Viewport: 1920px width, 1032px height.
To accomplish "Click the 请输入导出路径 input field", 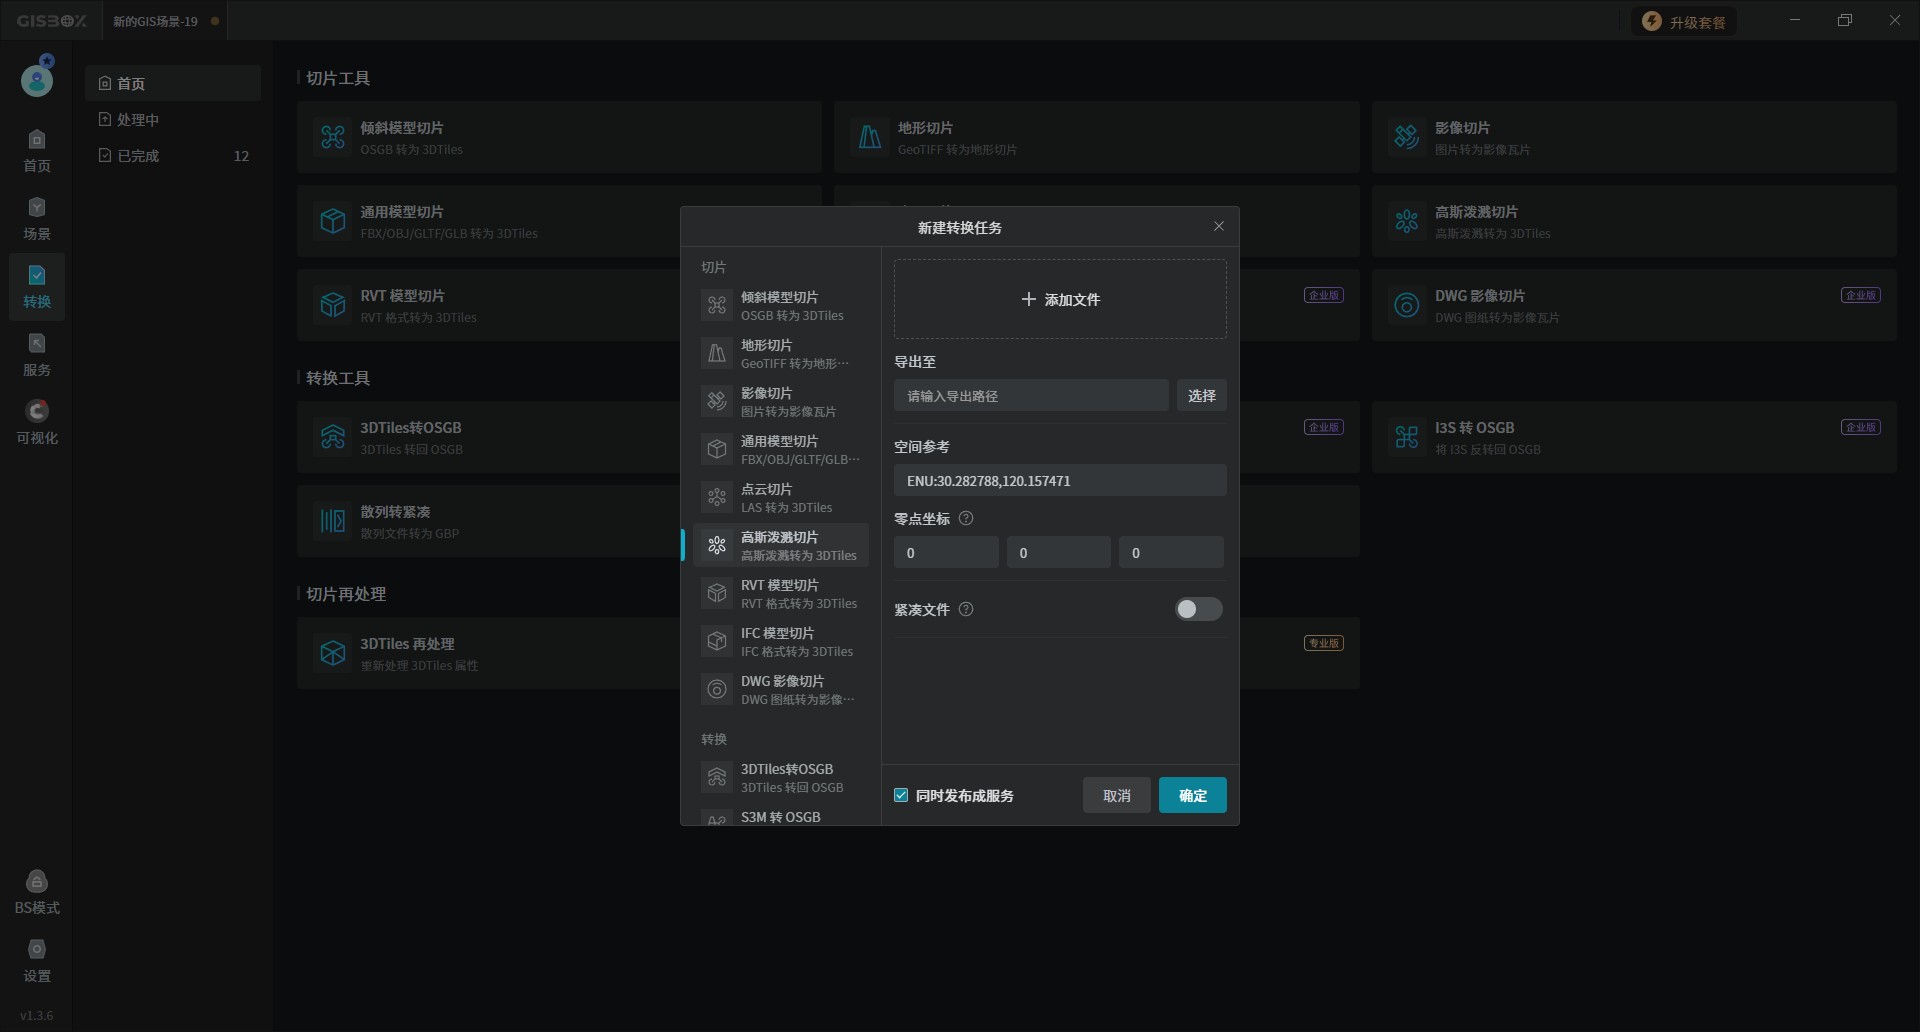I will [1030, 395].
